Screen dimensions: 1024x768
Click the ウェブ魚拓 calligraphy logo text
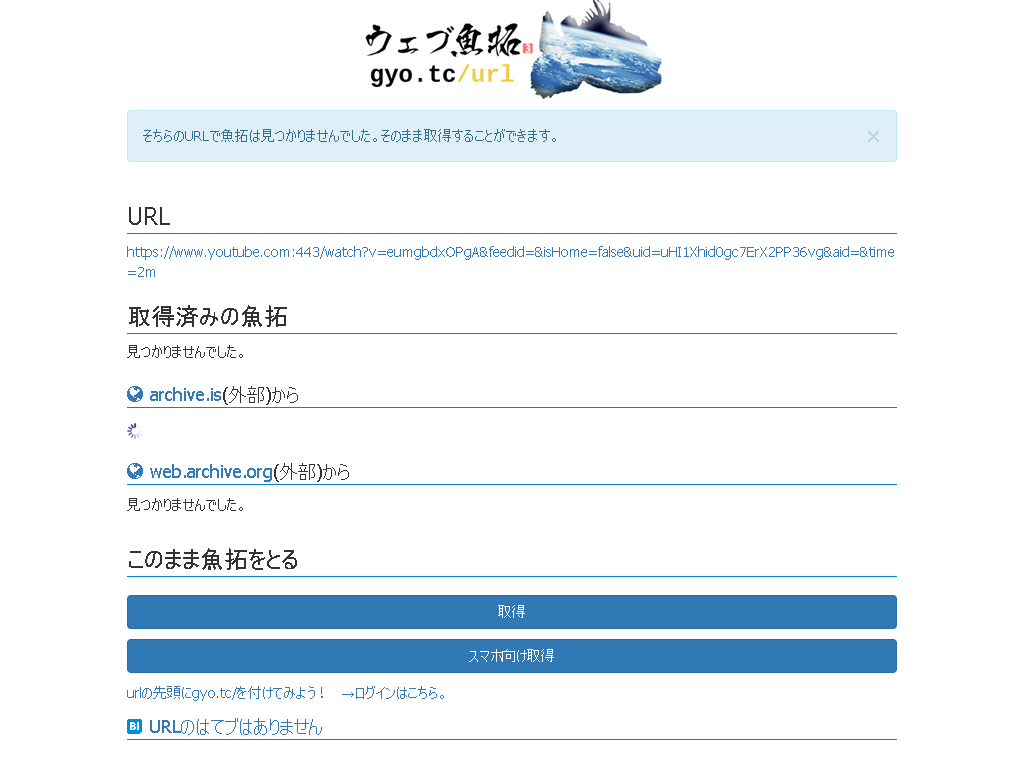tap(440, 41)
